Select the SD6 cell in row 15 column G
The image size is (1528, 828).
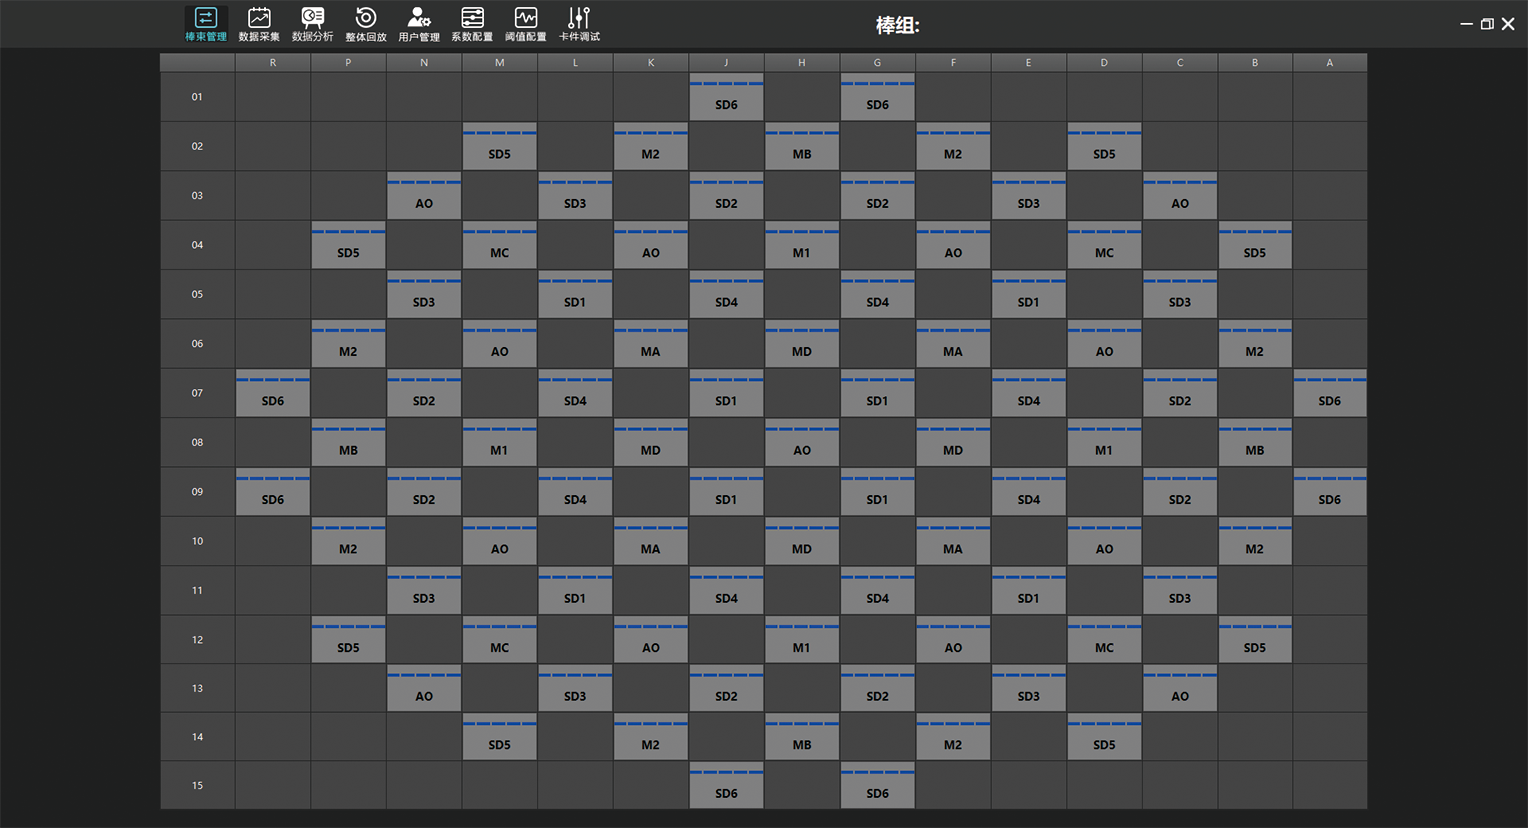tap(877, 786)
